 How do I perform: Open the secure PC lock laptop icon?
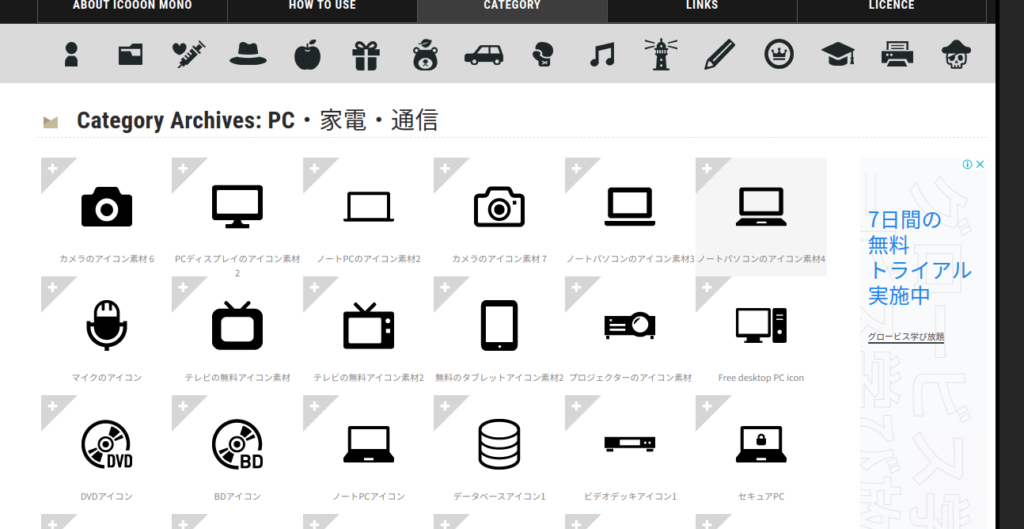tap(761, 444)
